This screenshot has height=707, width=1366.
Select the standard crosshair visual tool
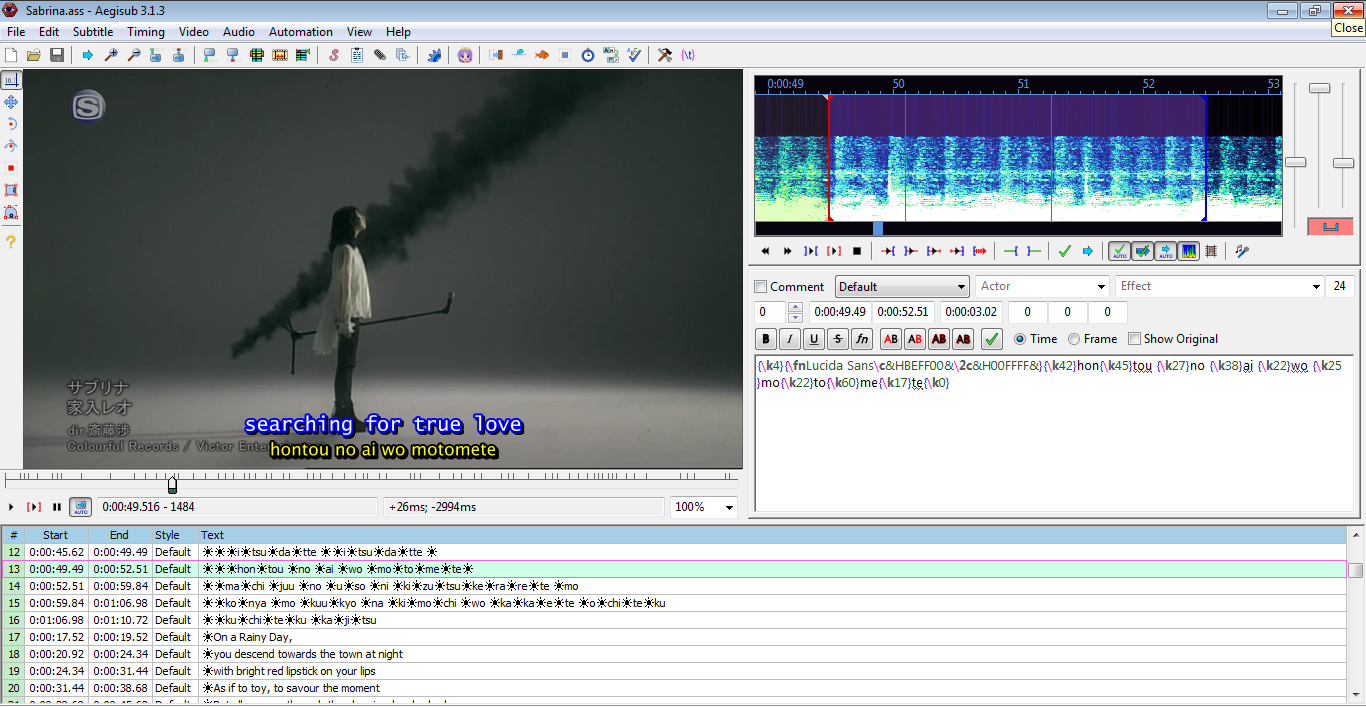tap(11, 80)
